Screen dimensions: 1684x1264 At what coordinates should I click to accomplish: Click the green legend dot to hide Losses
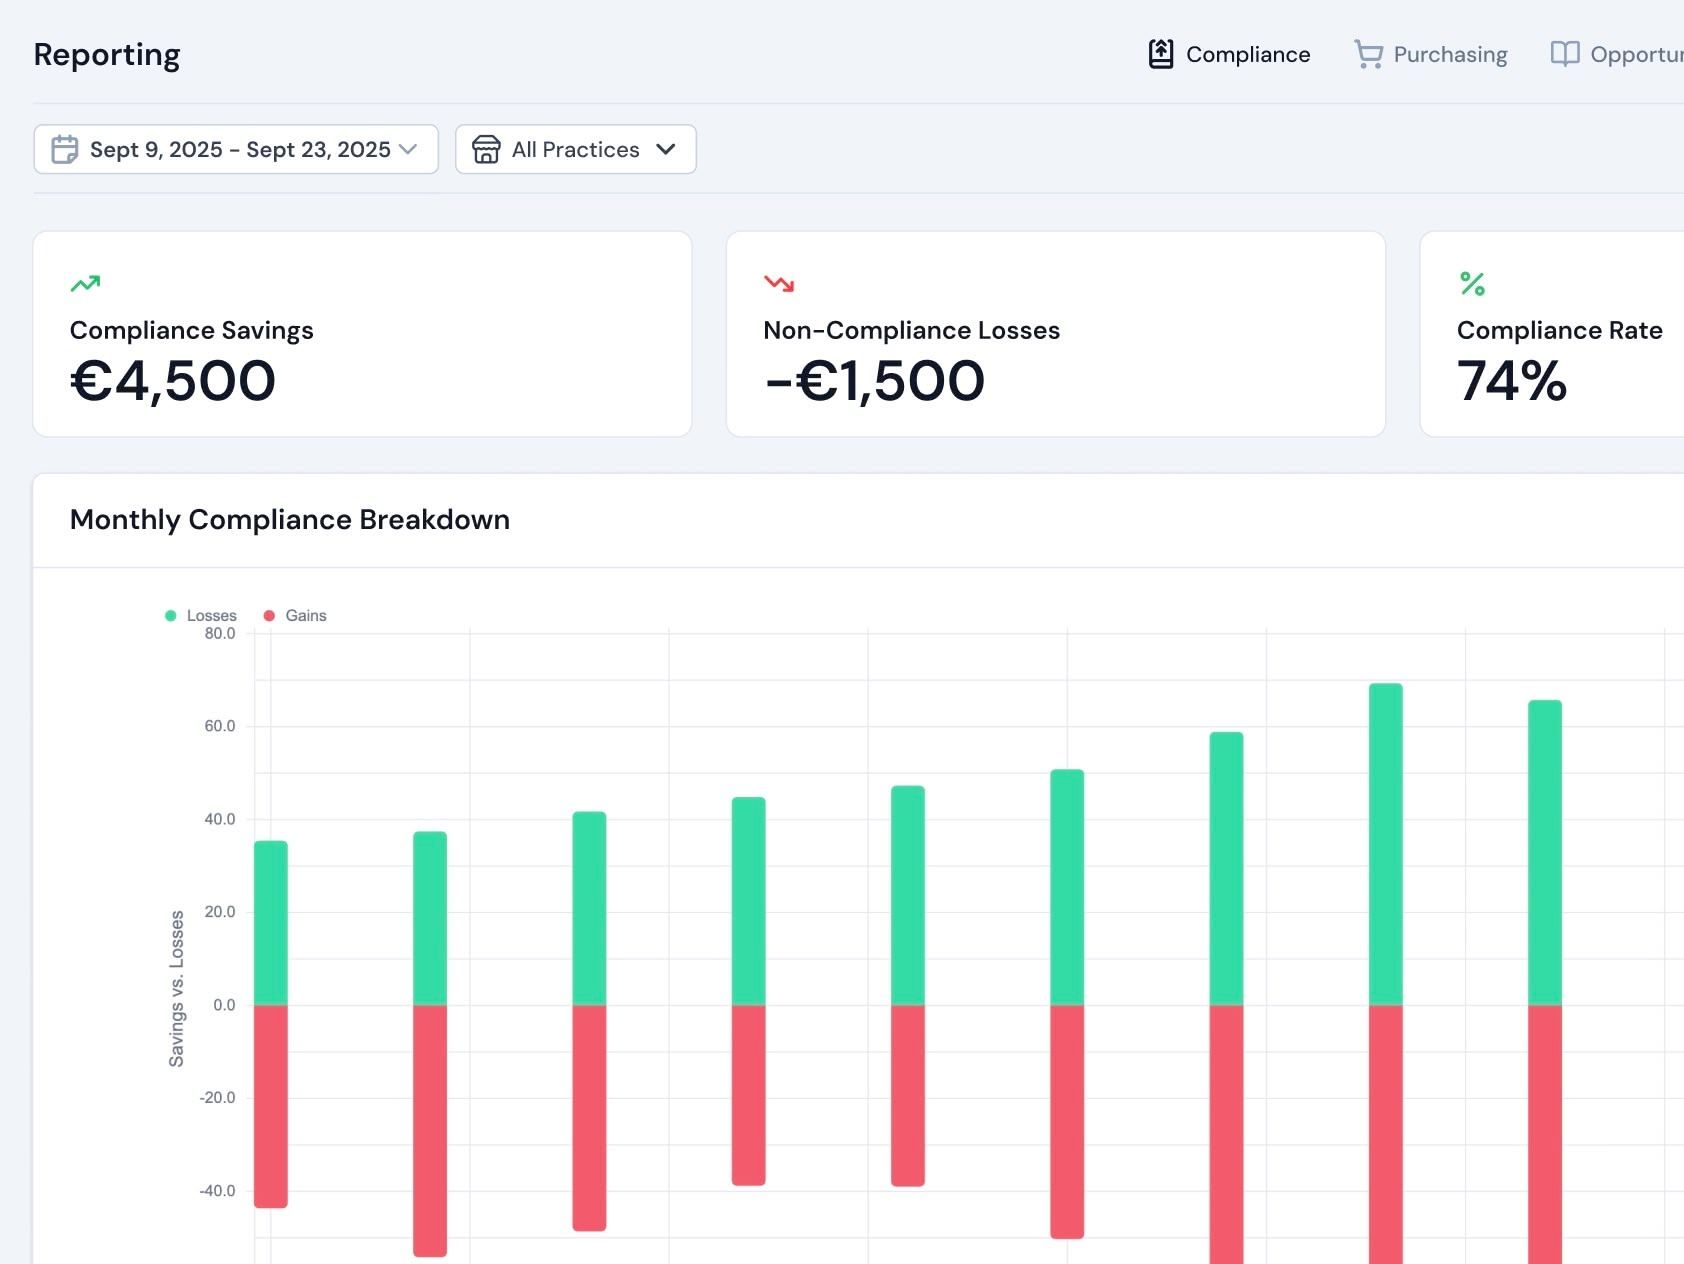(x=168, y=615)
